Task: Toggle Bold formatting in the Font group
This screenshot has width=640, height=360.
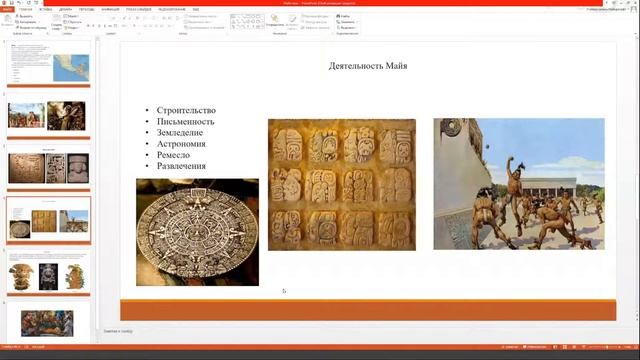Action: 88,26
